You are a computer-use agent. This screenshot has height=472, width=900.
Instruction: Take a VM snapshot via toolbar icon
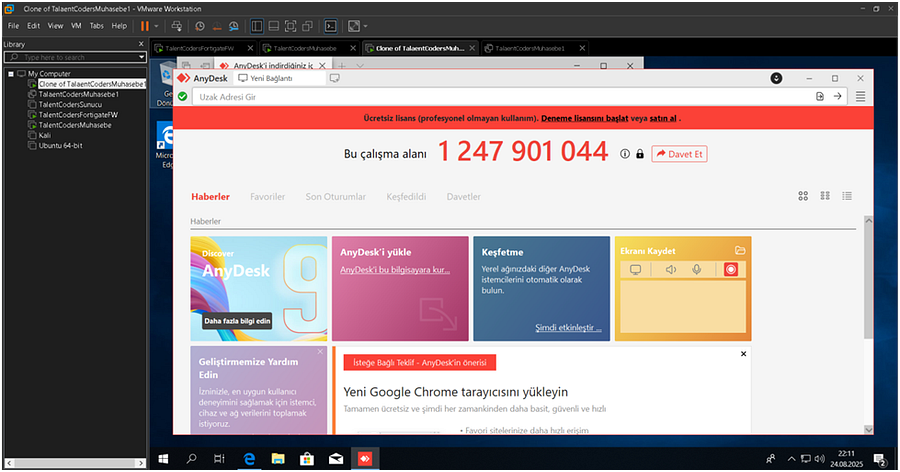[200, 26]
